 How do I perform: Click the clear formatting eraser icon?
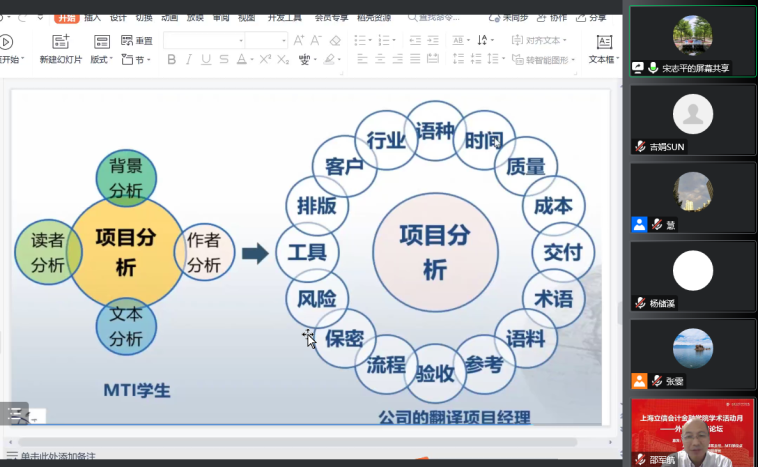(x=335, y=41)
